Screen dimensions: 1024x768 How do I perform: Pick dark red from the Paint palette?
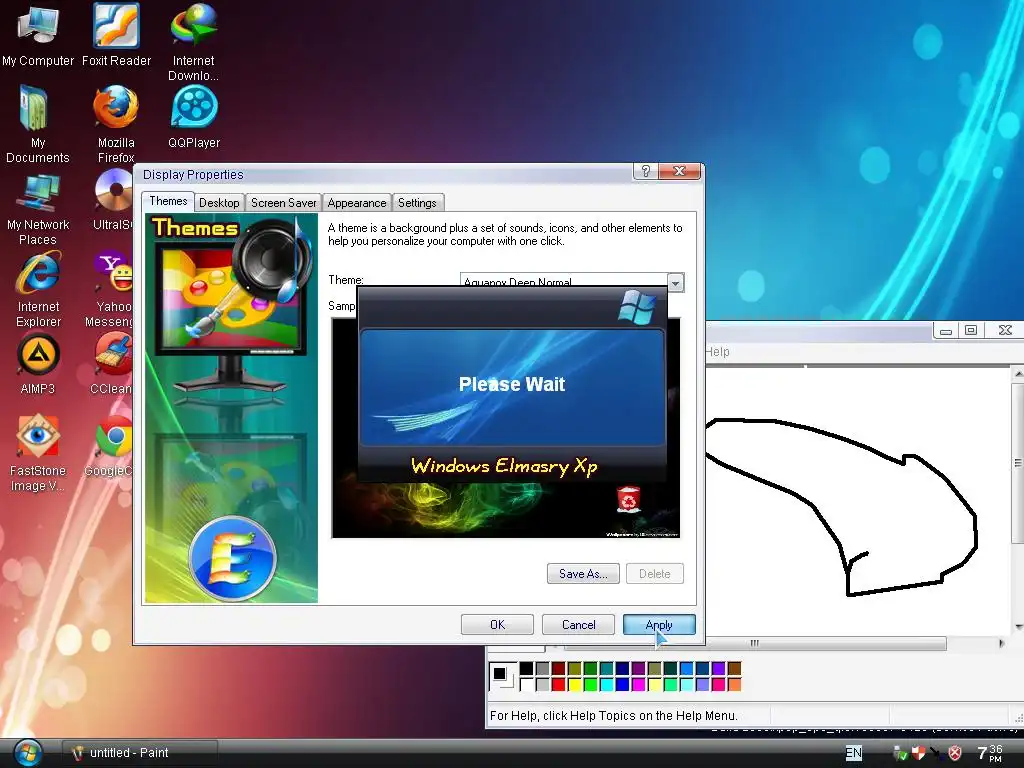[x=558, y=669]
